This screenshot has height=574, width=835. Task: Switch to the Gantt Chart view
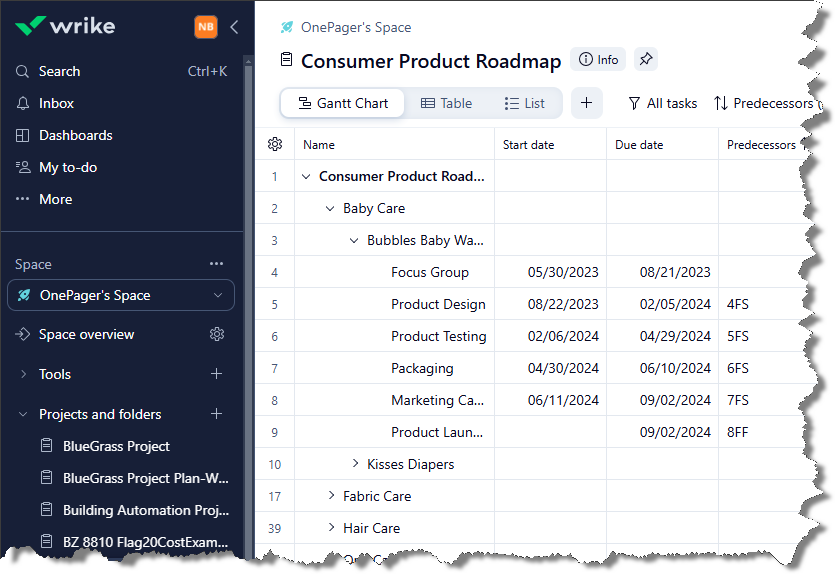pos(342,103)
